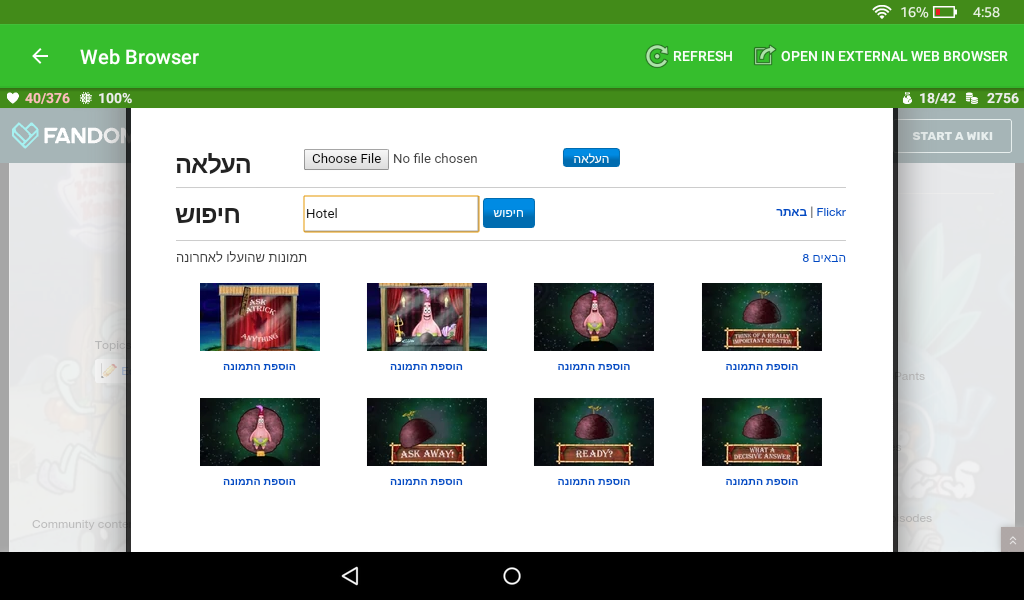
Task: Click the Choose File button
Action: click(x=346, y=159)
